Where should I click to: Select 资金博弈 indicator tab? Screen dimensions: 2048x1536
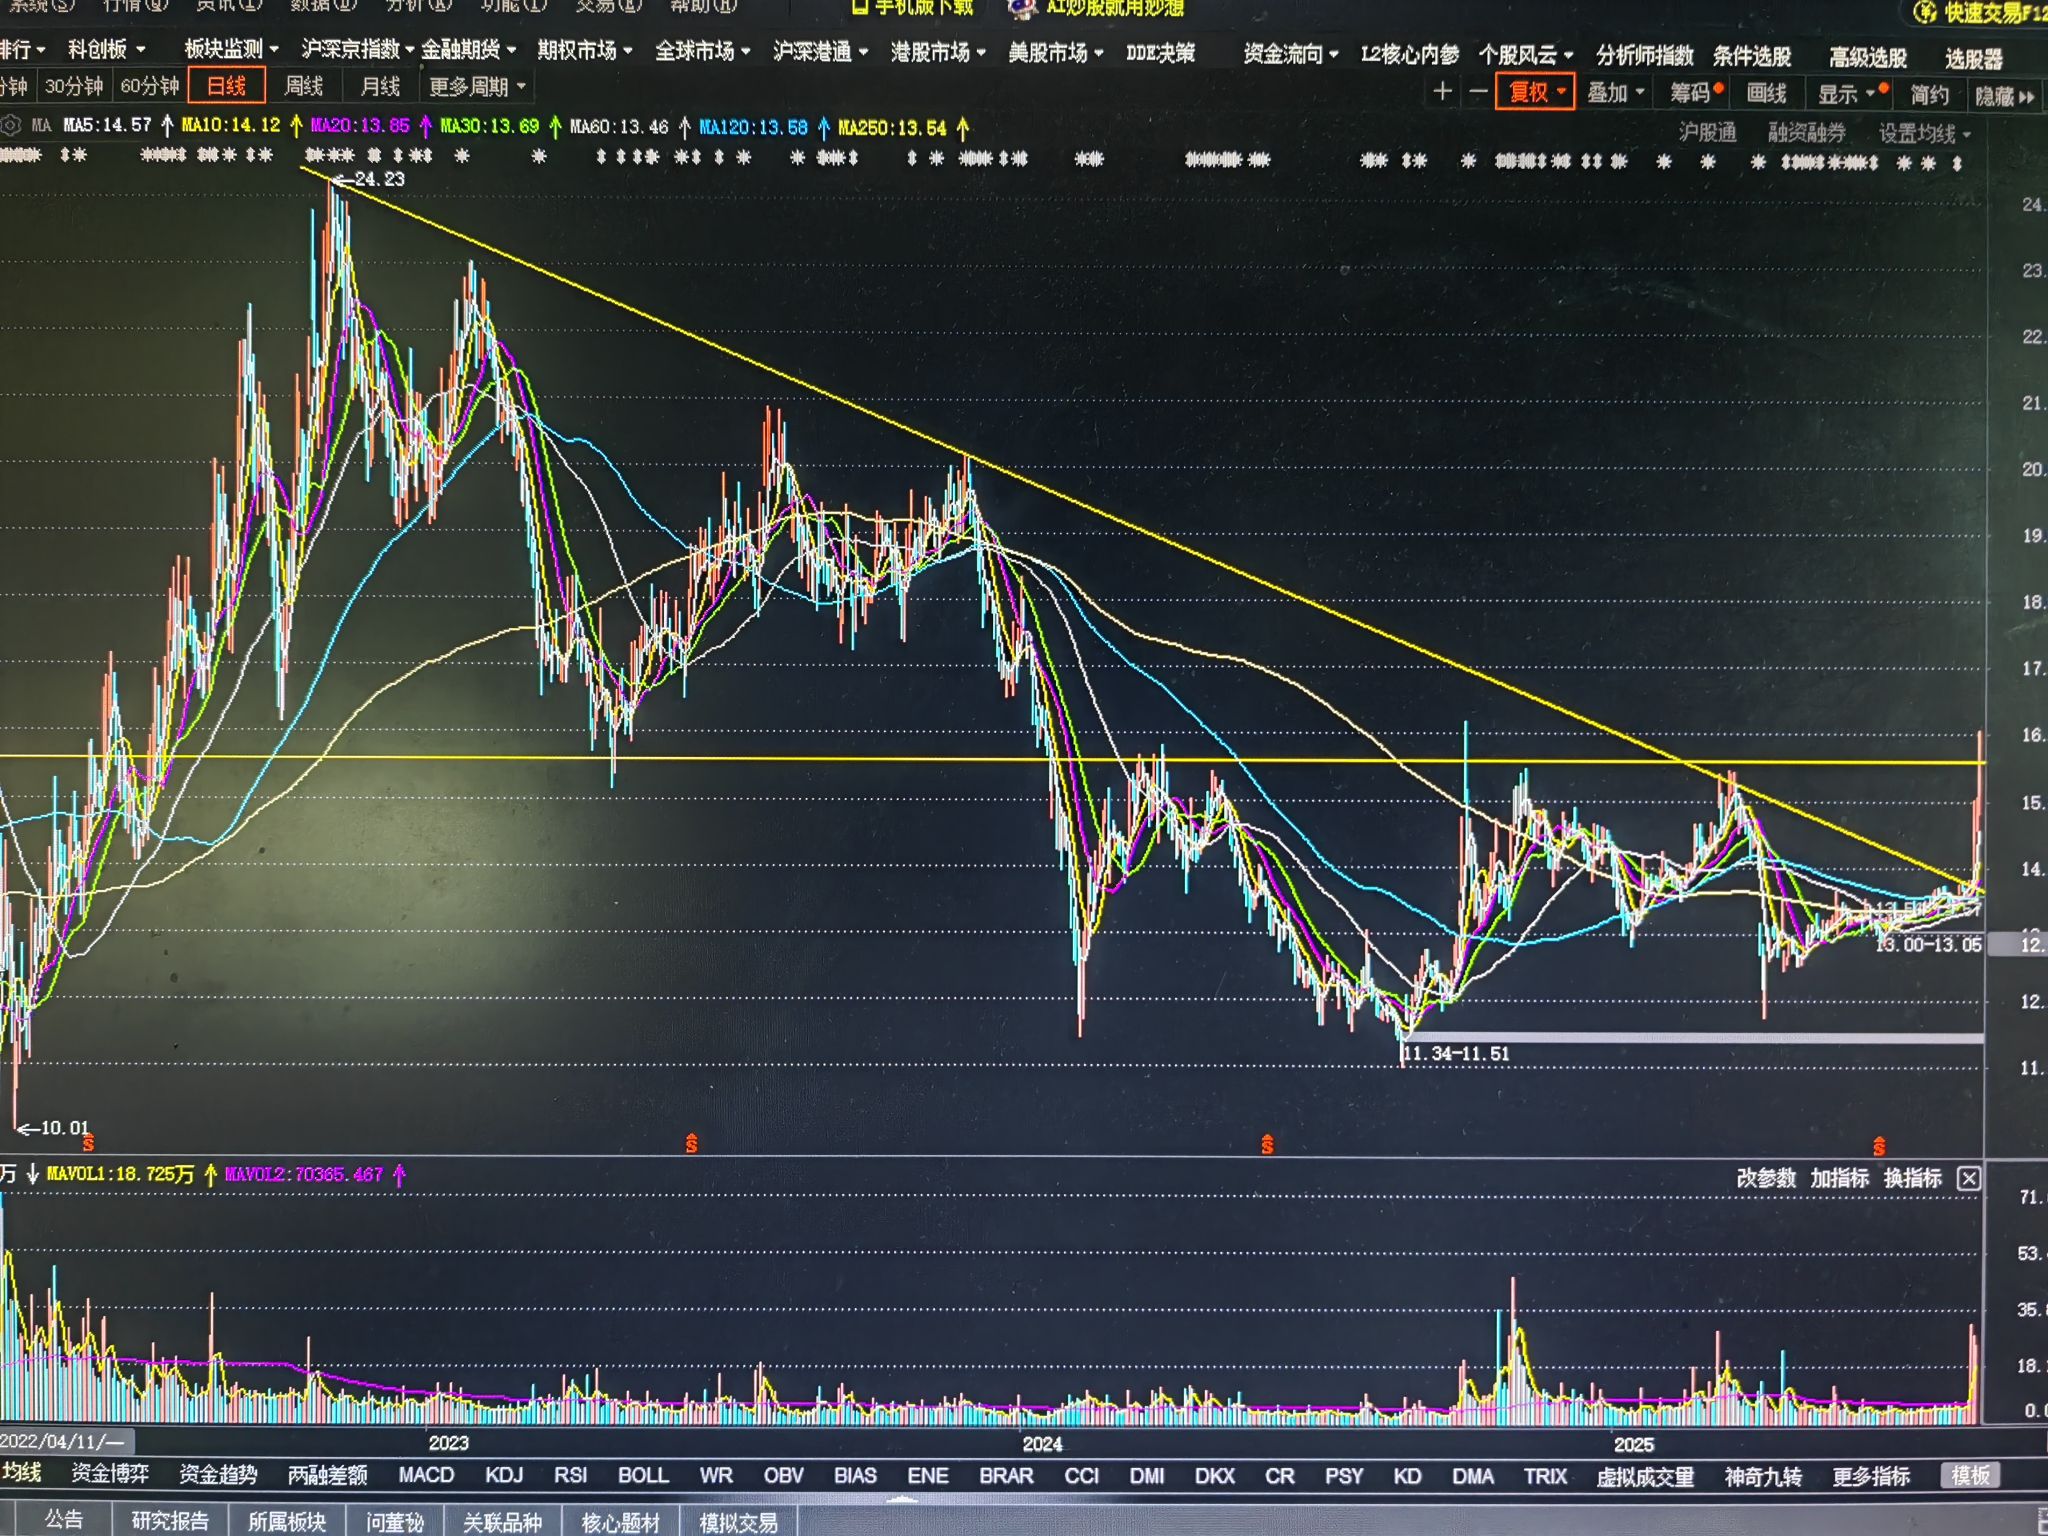[110, 1473]
